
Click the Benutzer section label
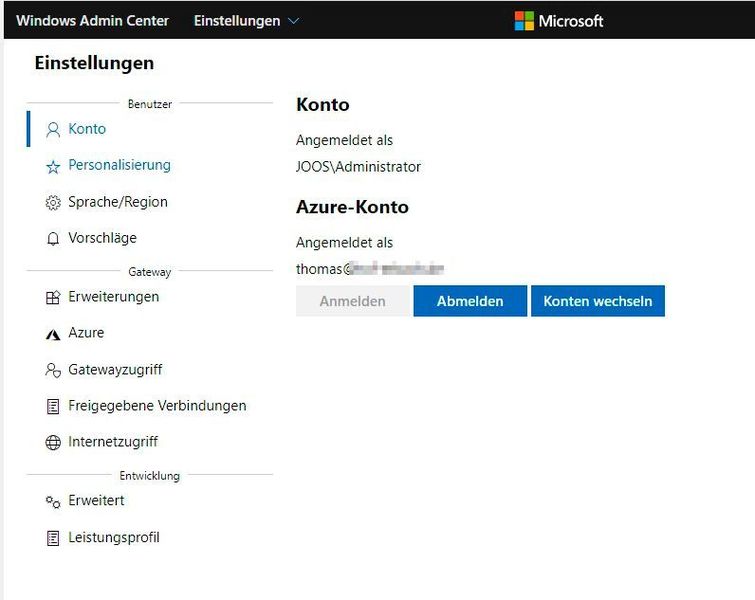(150, 104)
